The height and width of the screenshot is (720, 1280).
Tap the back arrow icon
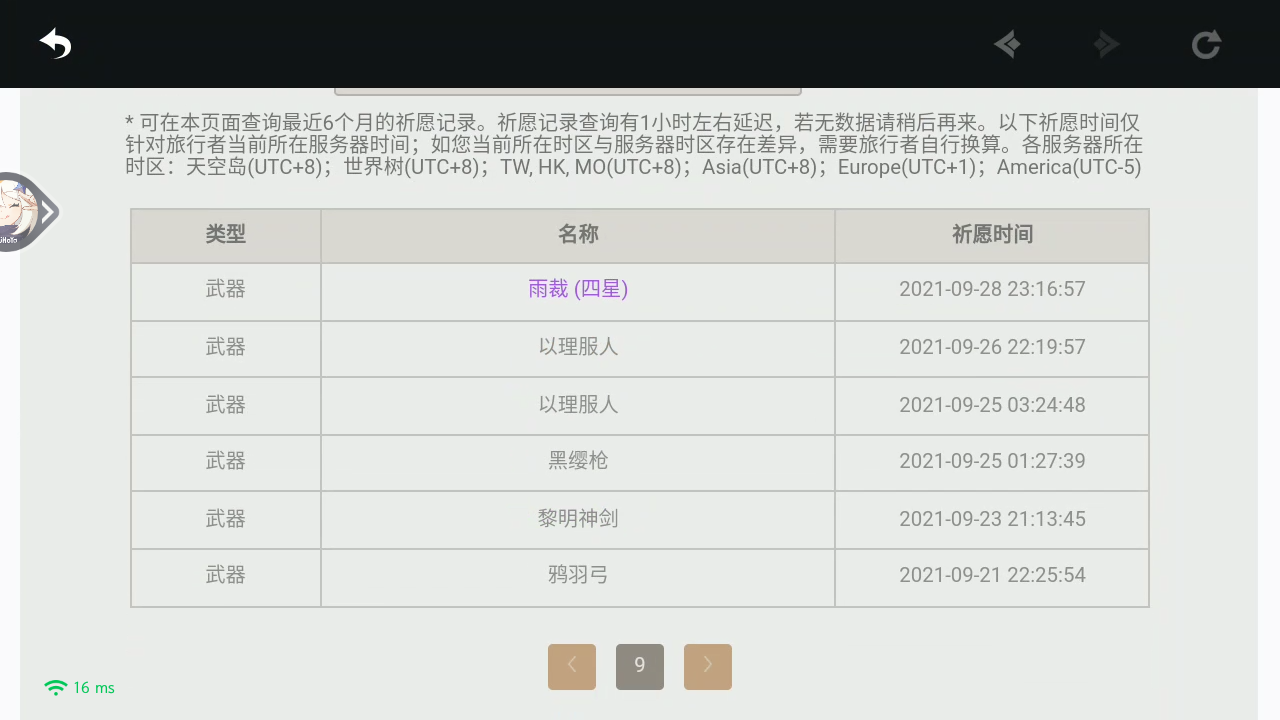55,44
